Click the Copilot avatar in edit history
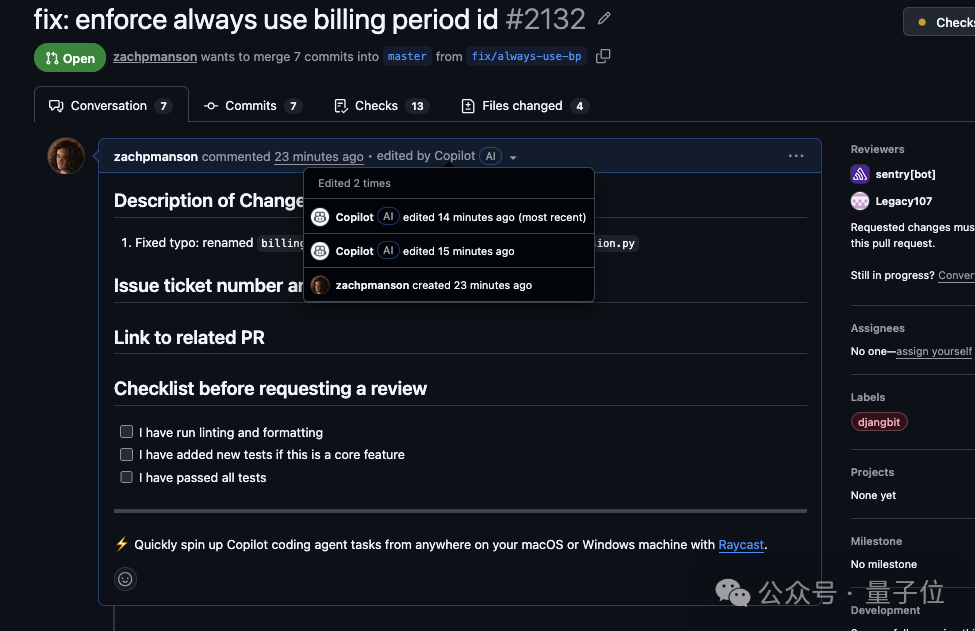This screenshot has height=631, width=975. 320,216
